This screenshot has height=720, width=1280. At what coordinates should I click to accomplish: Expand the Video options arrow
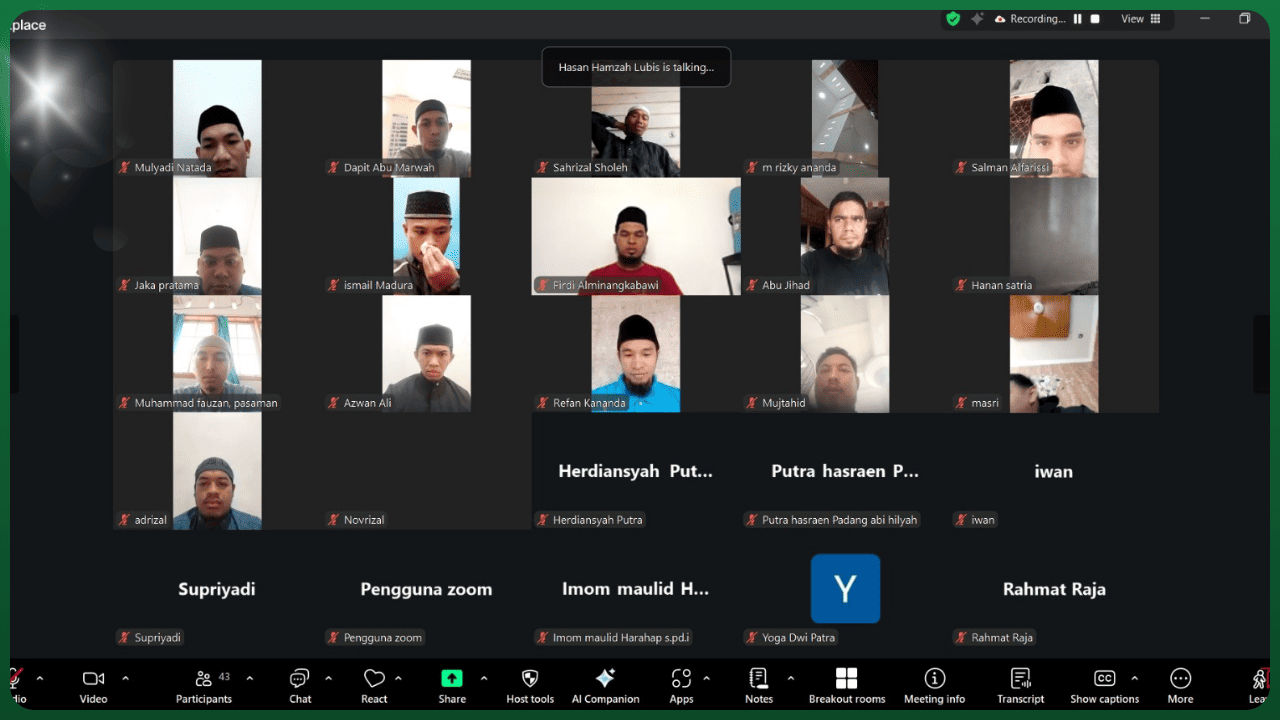click(x=125, y=678)
